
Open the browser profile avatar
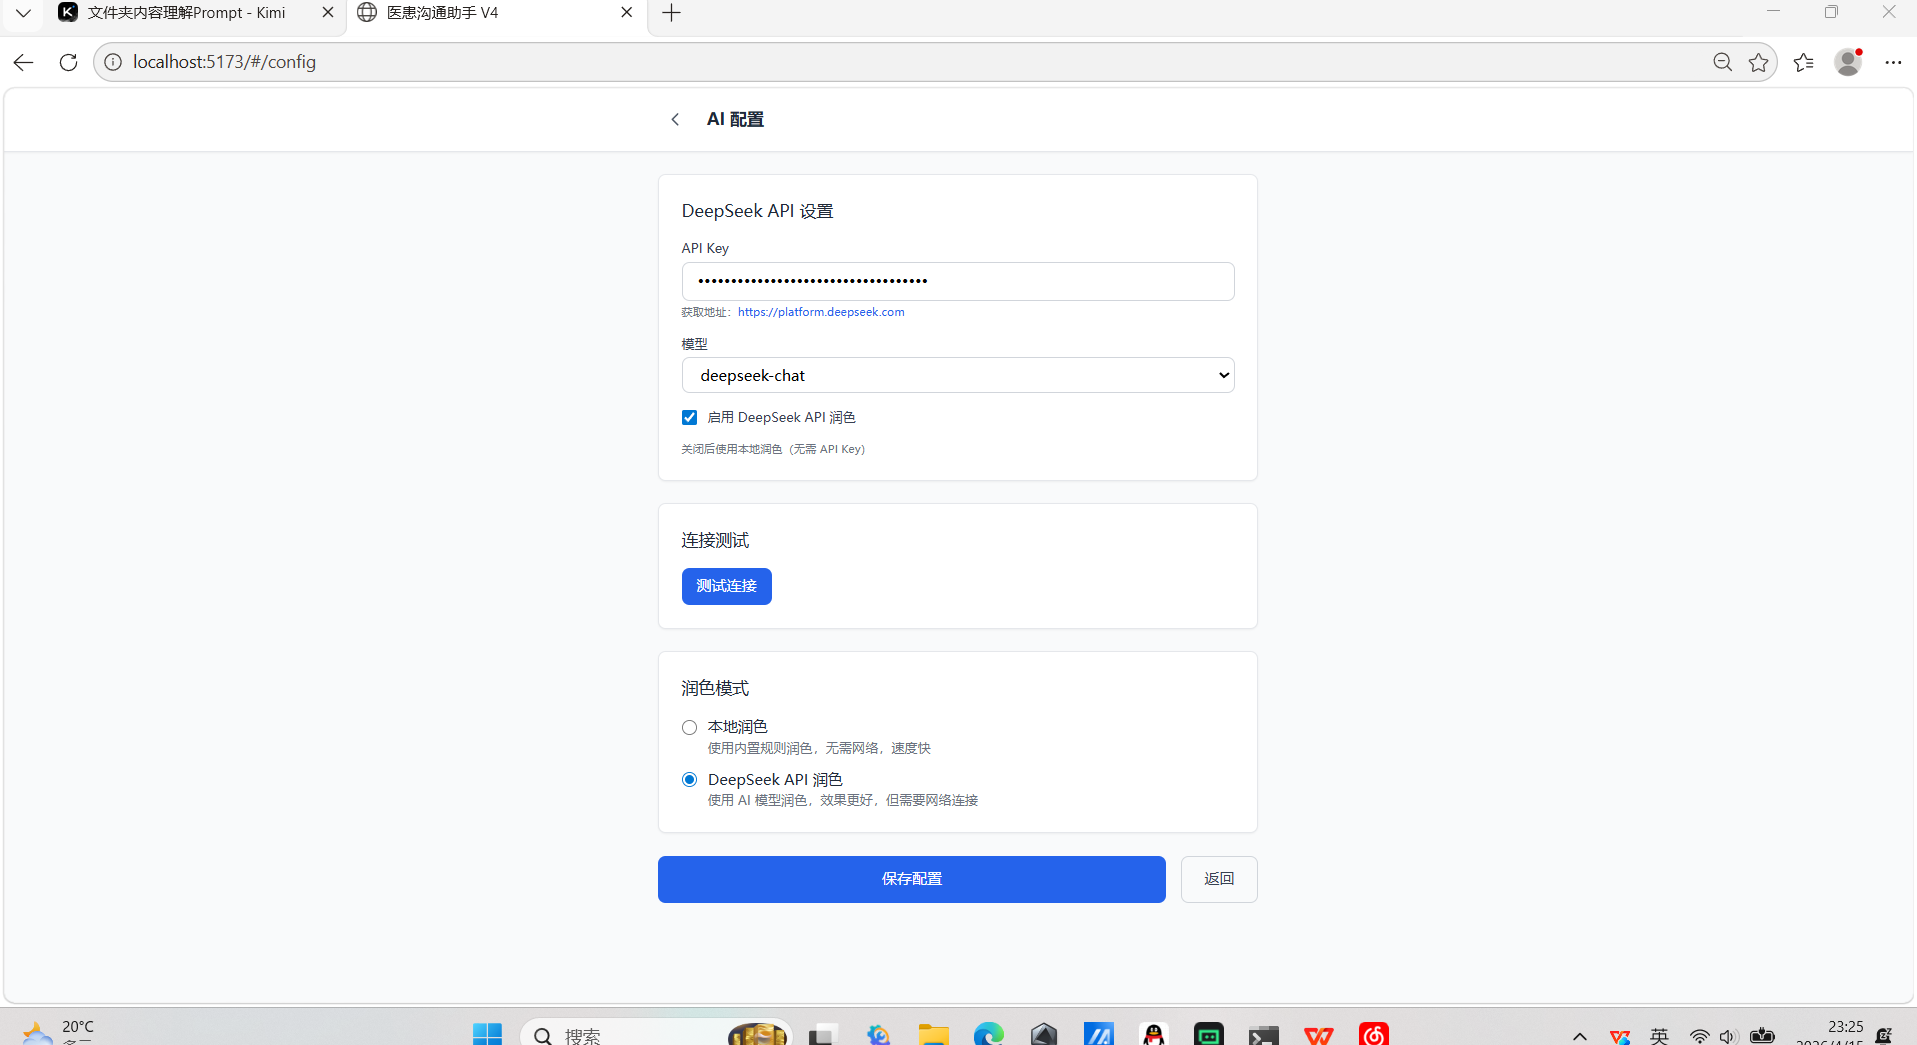tap(1847, 62)
